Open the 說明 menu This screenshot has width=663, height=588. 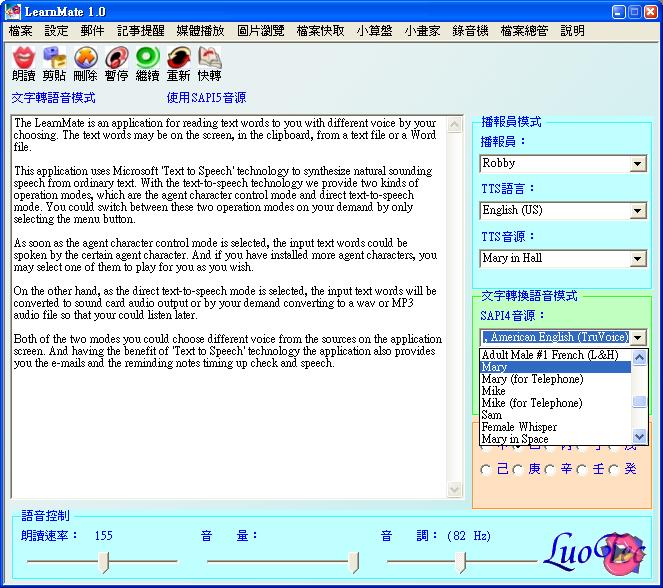pos(573,31)
